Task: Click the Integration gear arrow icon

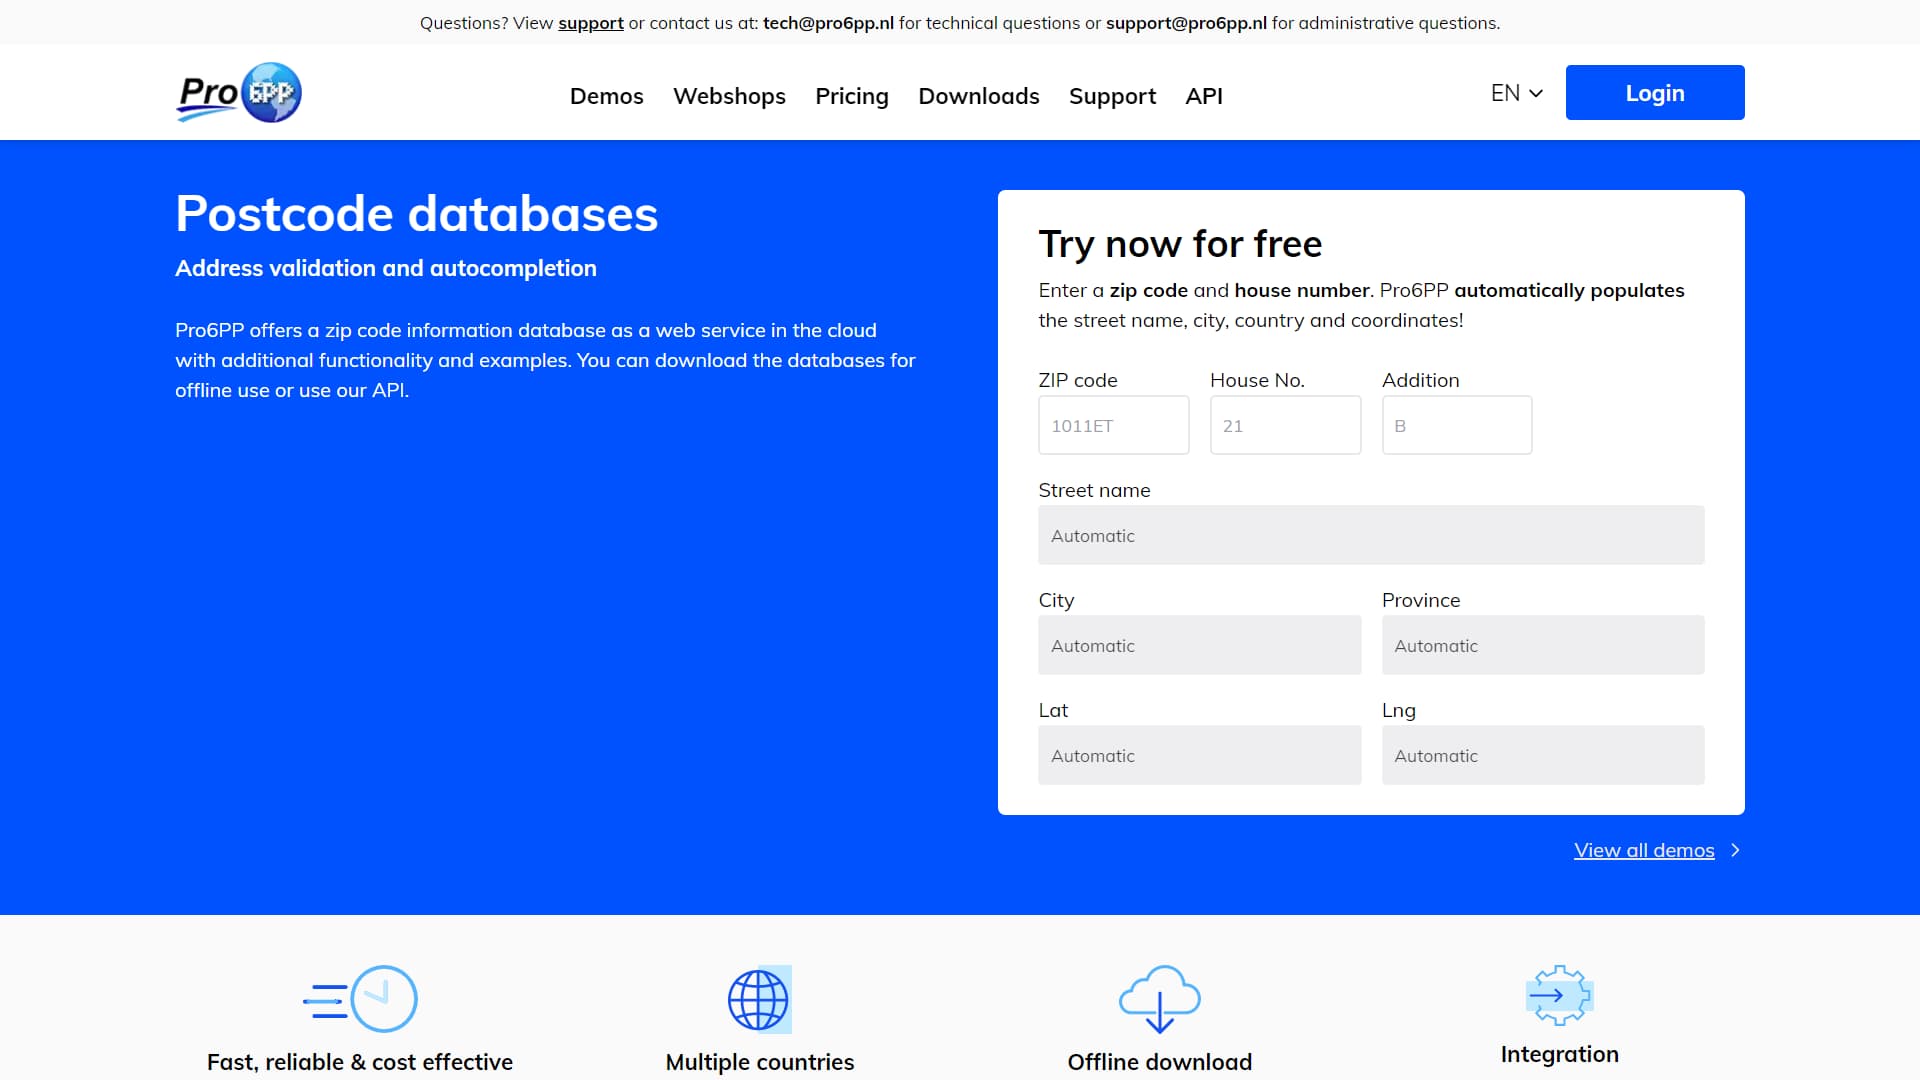Action: (1559, 995)
